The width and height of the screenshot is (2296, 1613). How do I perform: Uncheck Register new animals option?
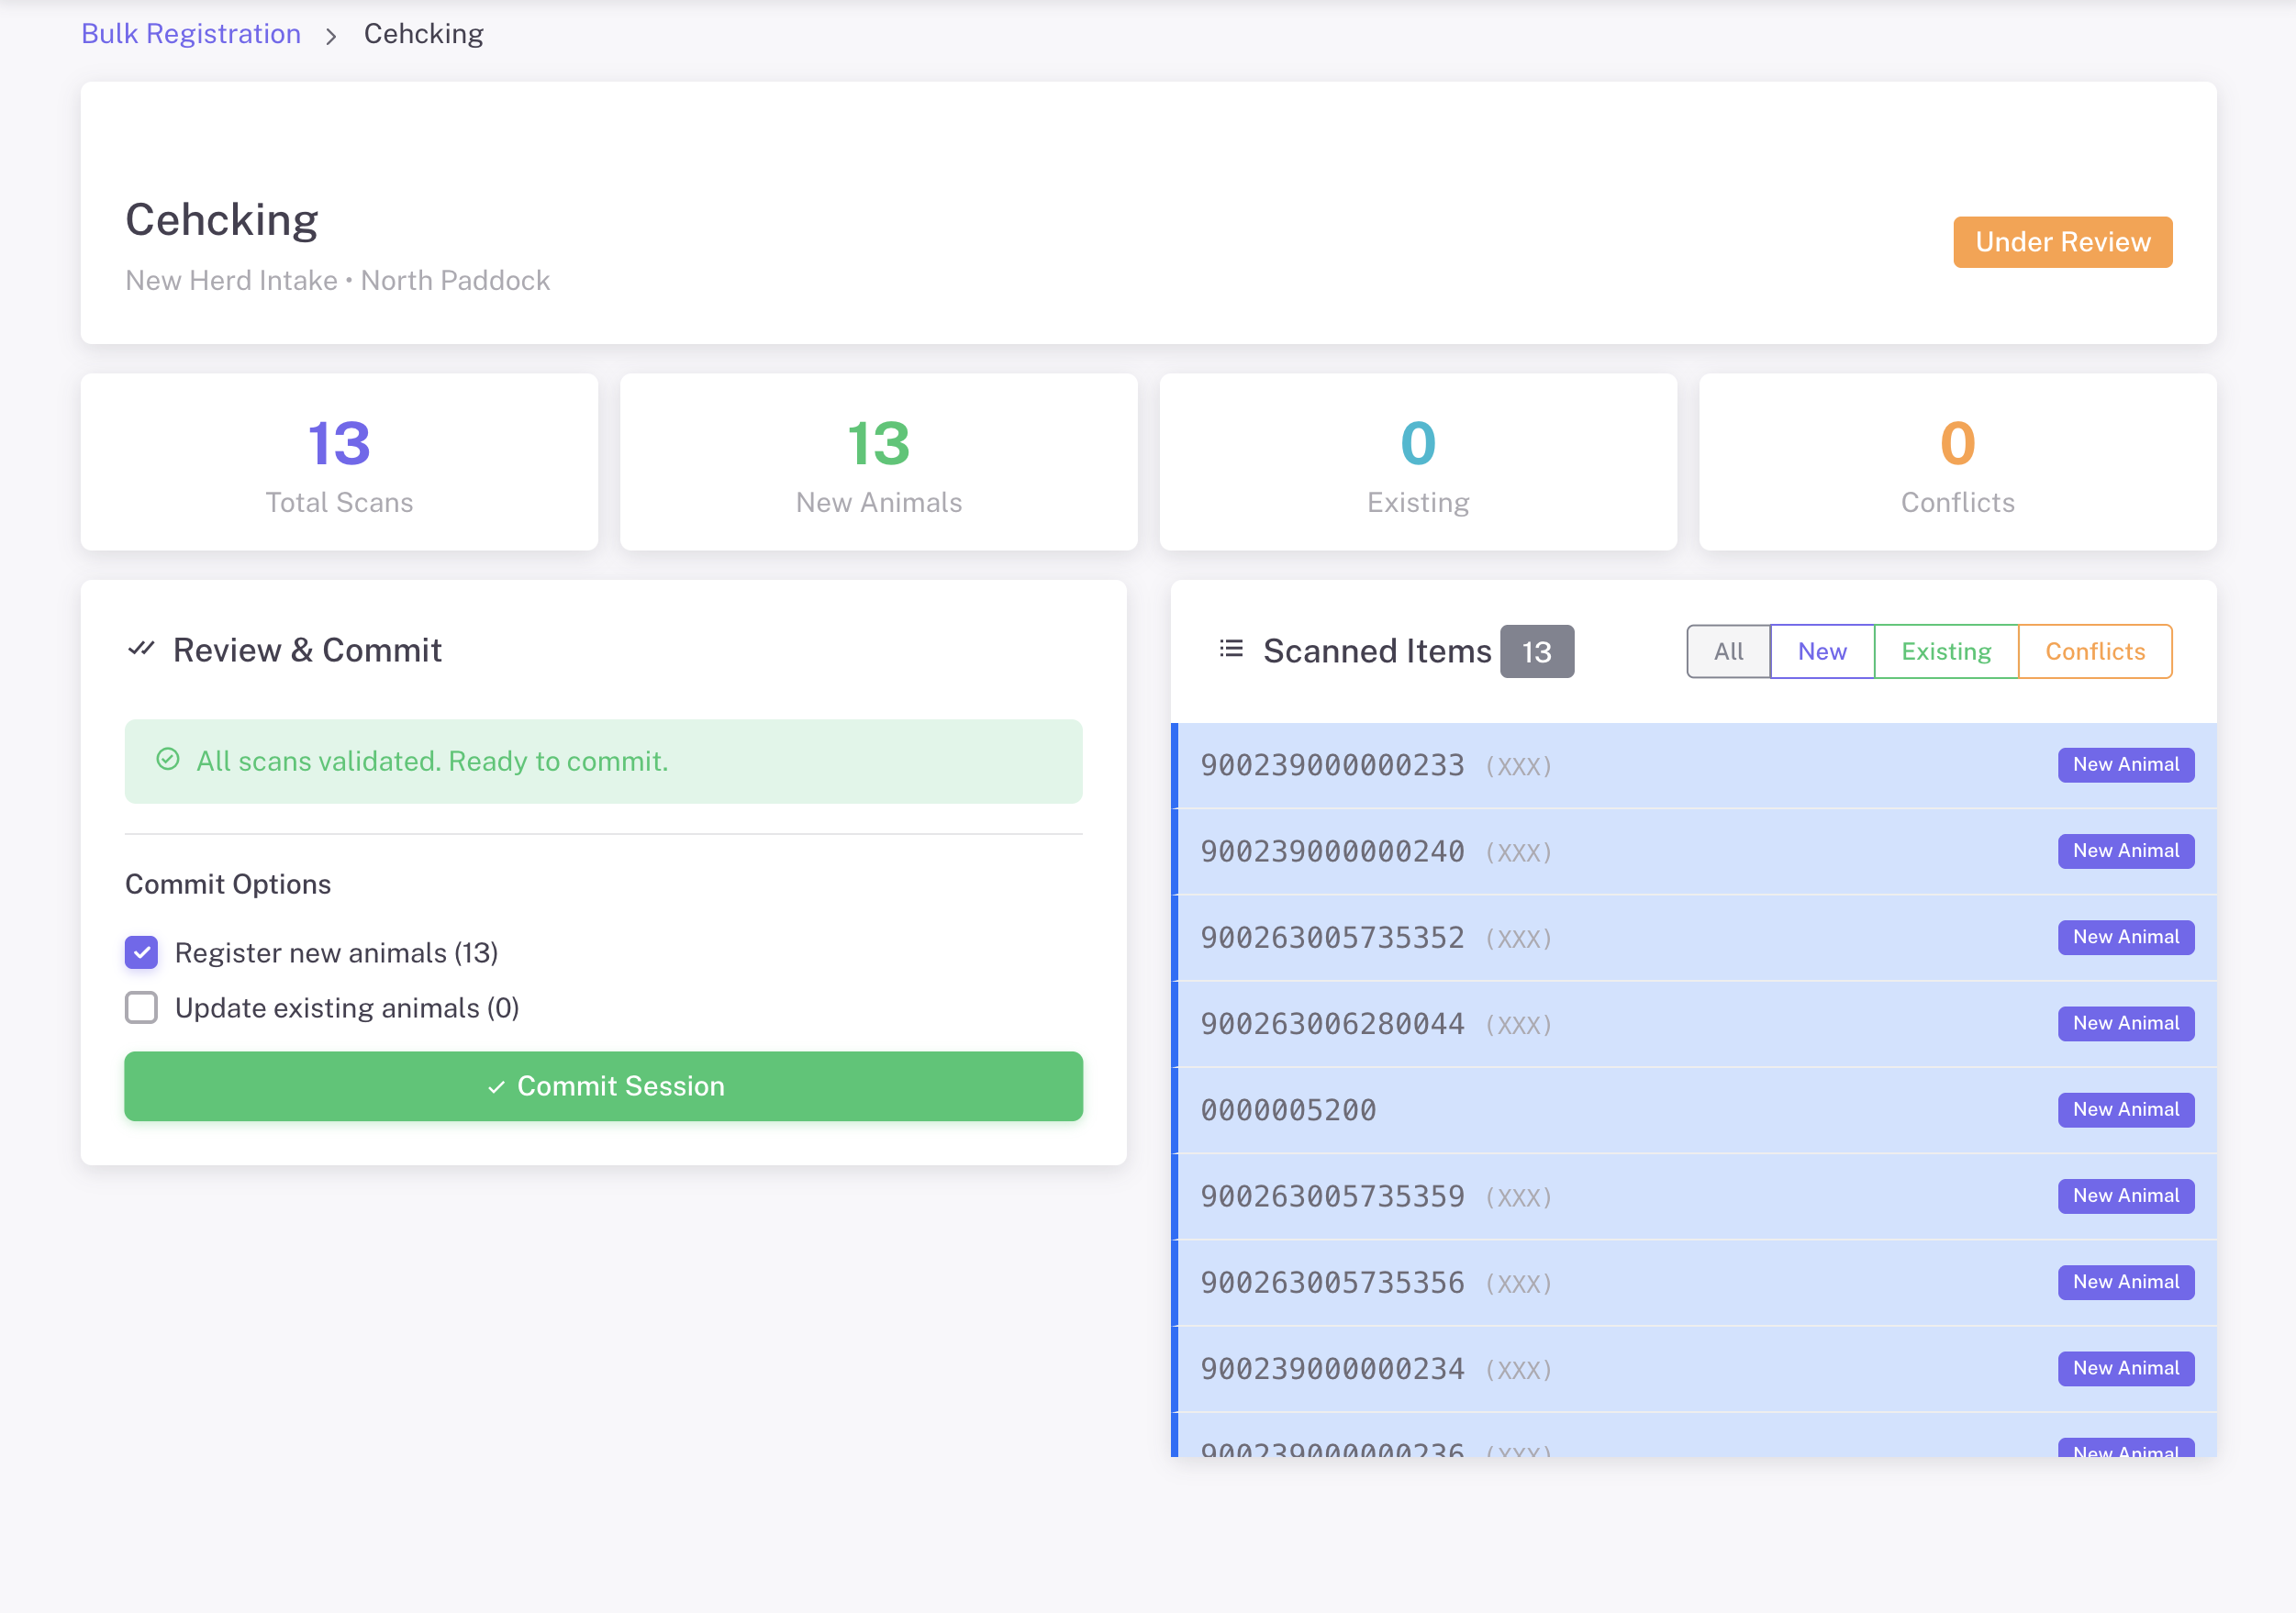pos(141,952)
